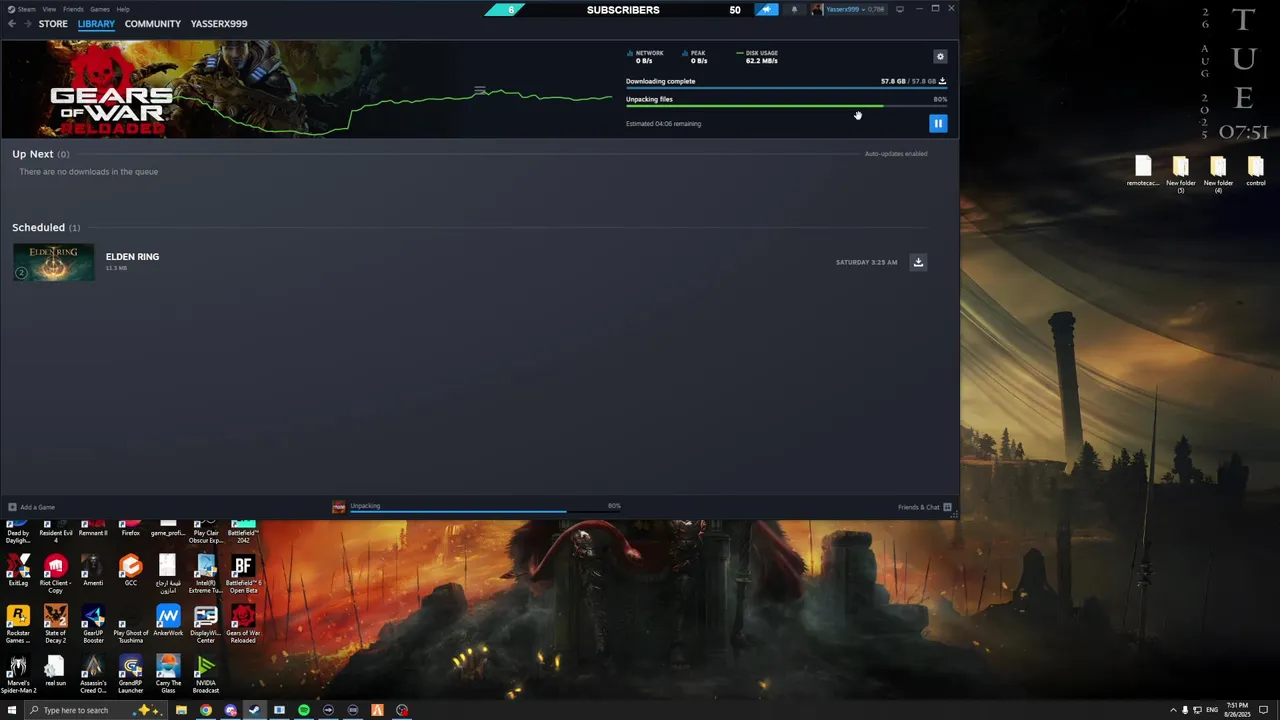The image size is (1280, 720).
Task: Expand Yasserx999 account dropdown
Action: [848, 10]
